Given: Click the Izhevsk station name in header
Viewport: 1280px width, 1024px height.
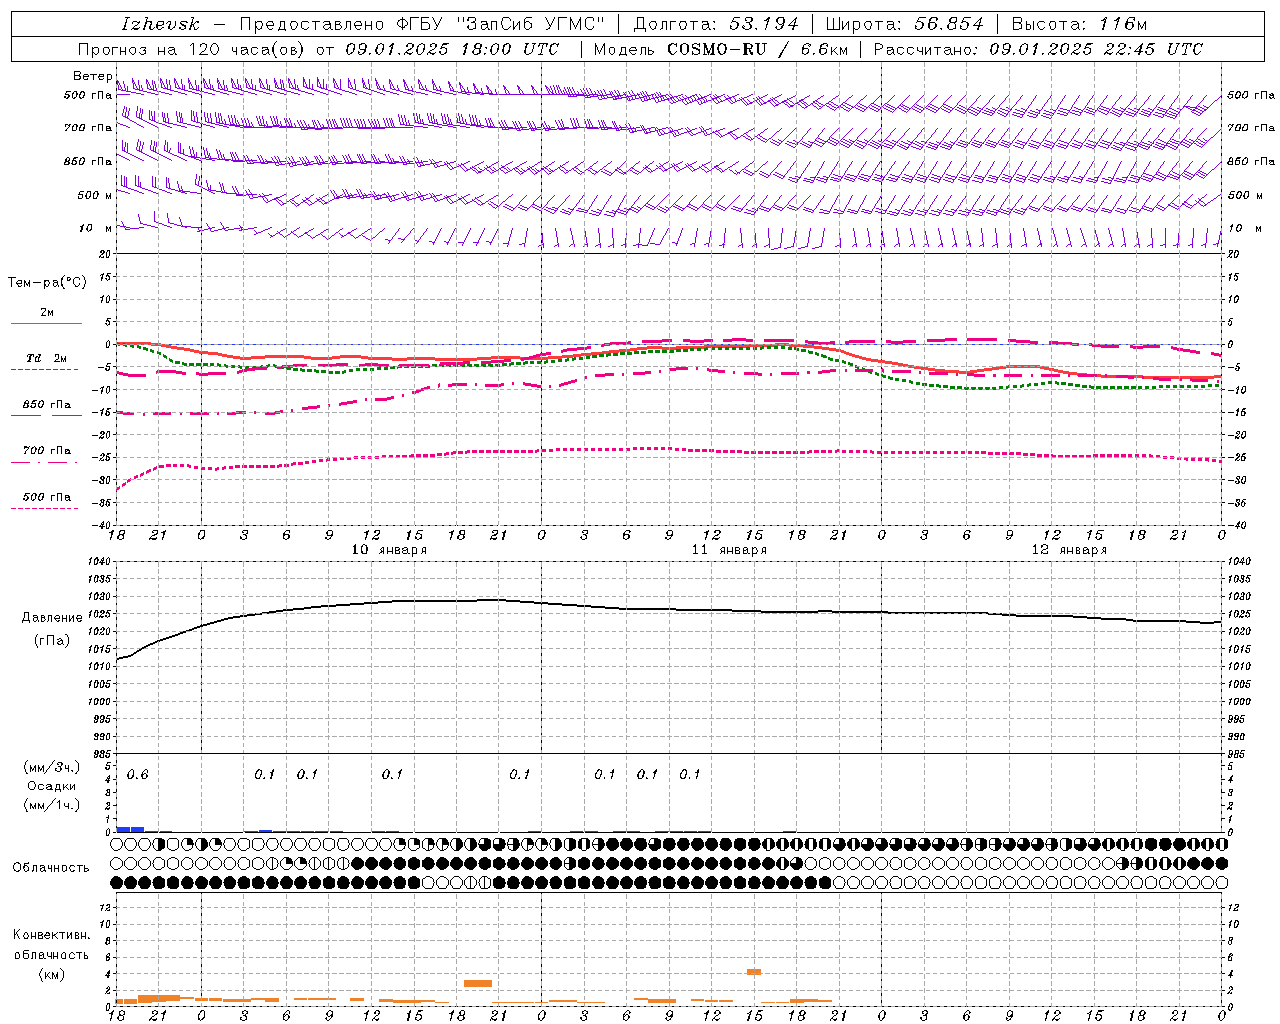Looking at the screenshot, I should pyautogui.click(x=160, y=25).
